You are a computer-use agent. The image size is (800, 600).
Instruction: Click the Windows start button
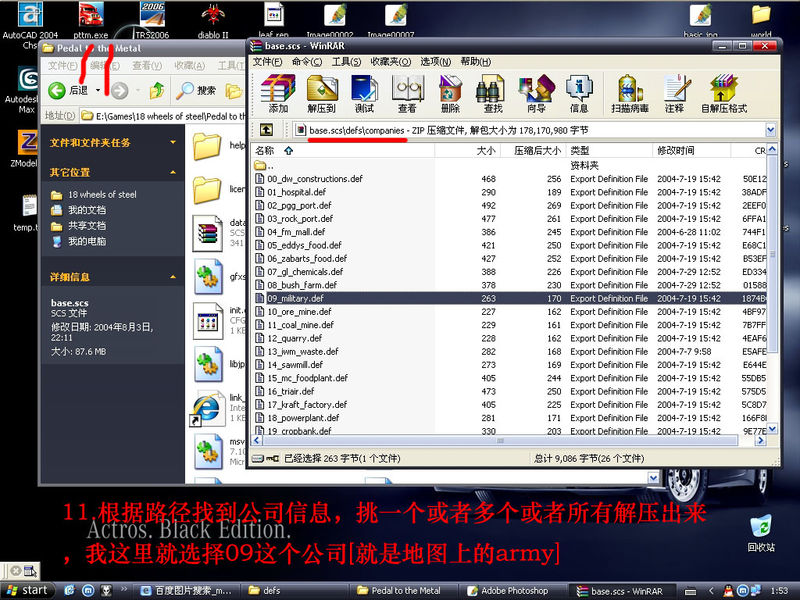28,590
